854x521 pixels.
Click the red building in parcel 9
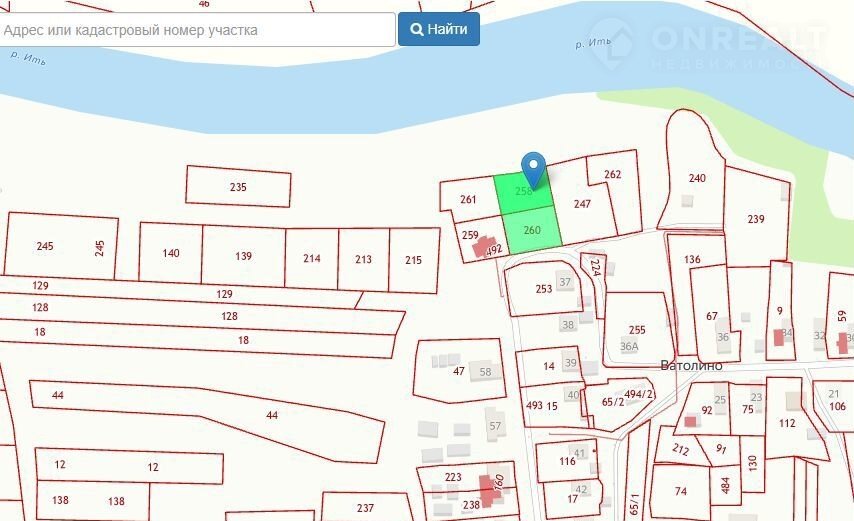[x=778, y=337]
